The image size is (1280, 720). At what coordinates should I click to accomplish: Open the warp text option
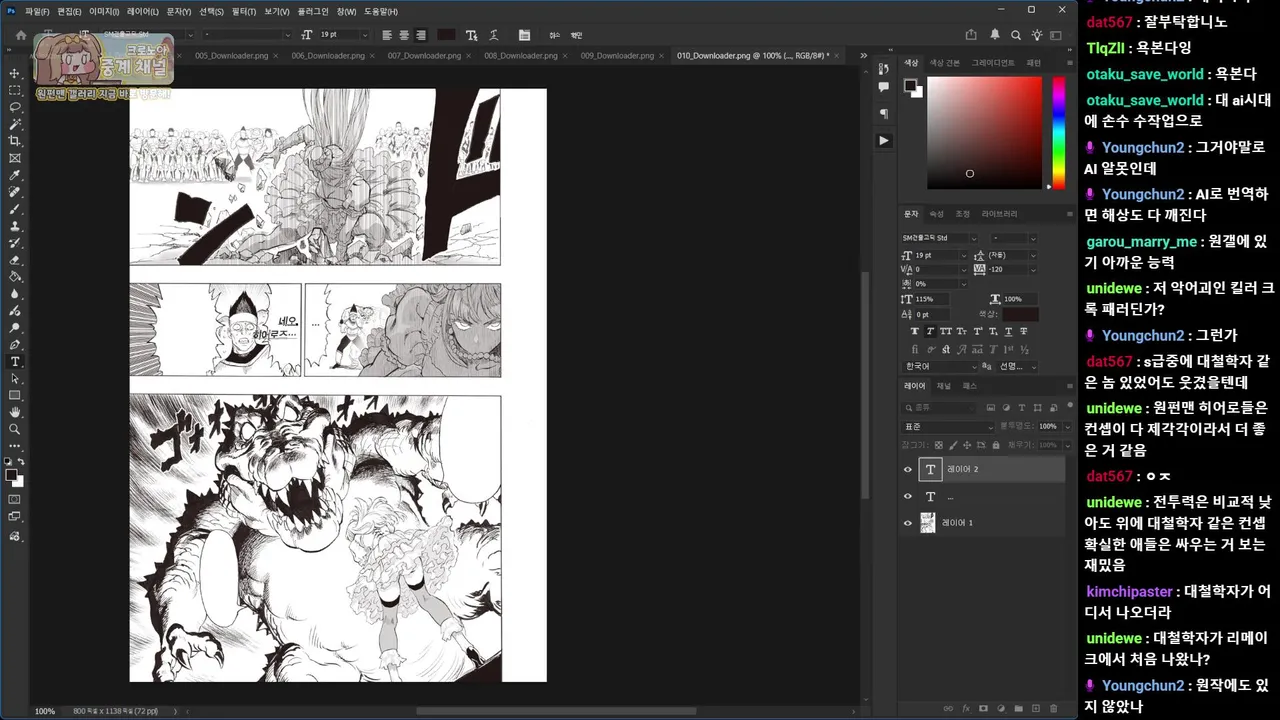tap(494, 35)
